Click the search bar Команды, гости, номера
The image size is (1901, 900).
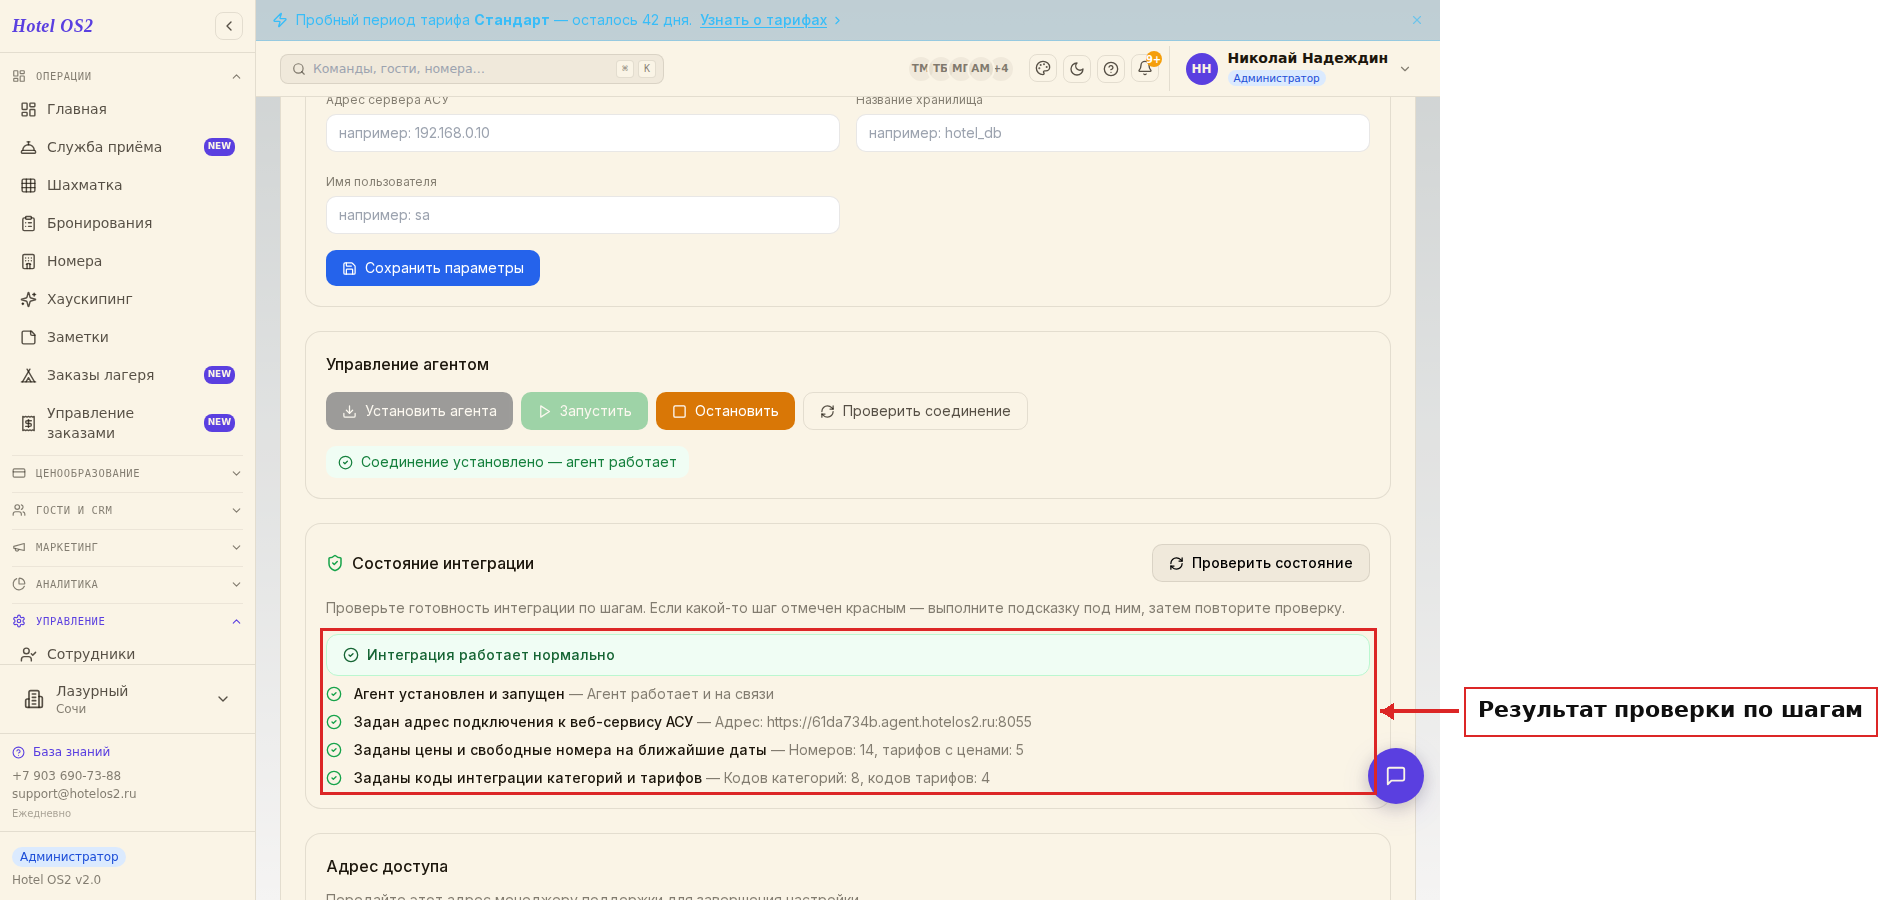472,69
